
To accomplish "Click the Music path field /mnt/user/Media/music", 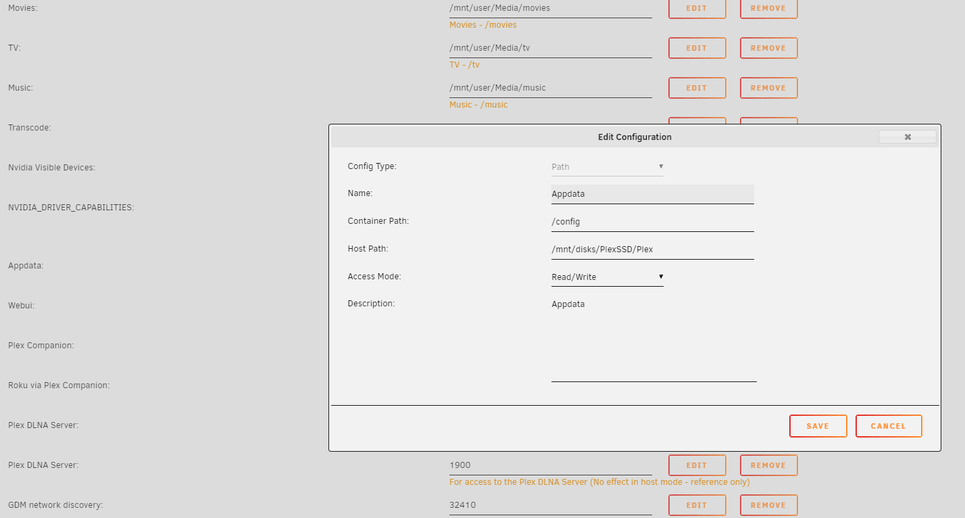I will pyautogui.click(x=550, y=88).
